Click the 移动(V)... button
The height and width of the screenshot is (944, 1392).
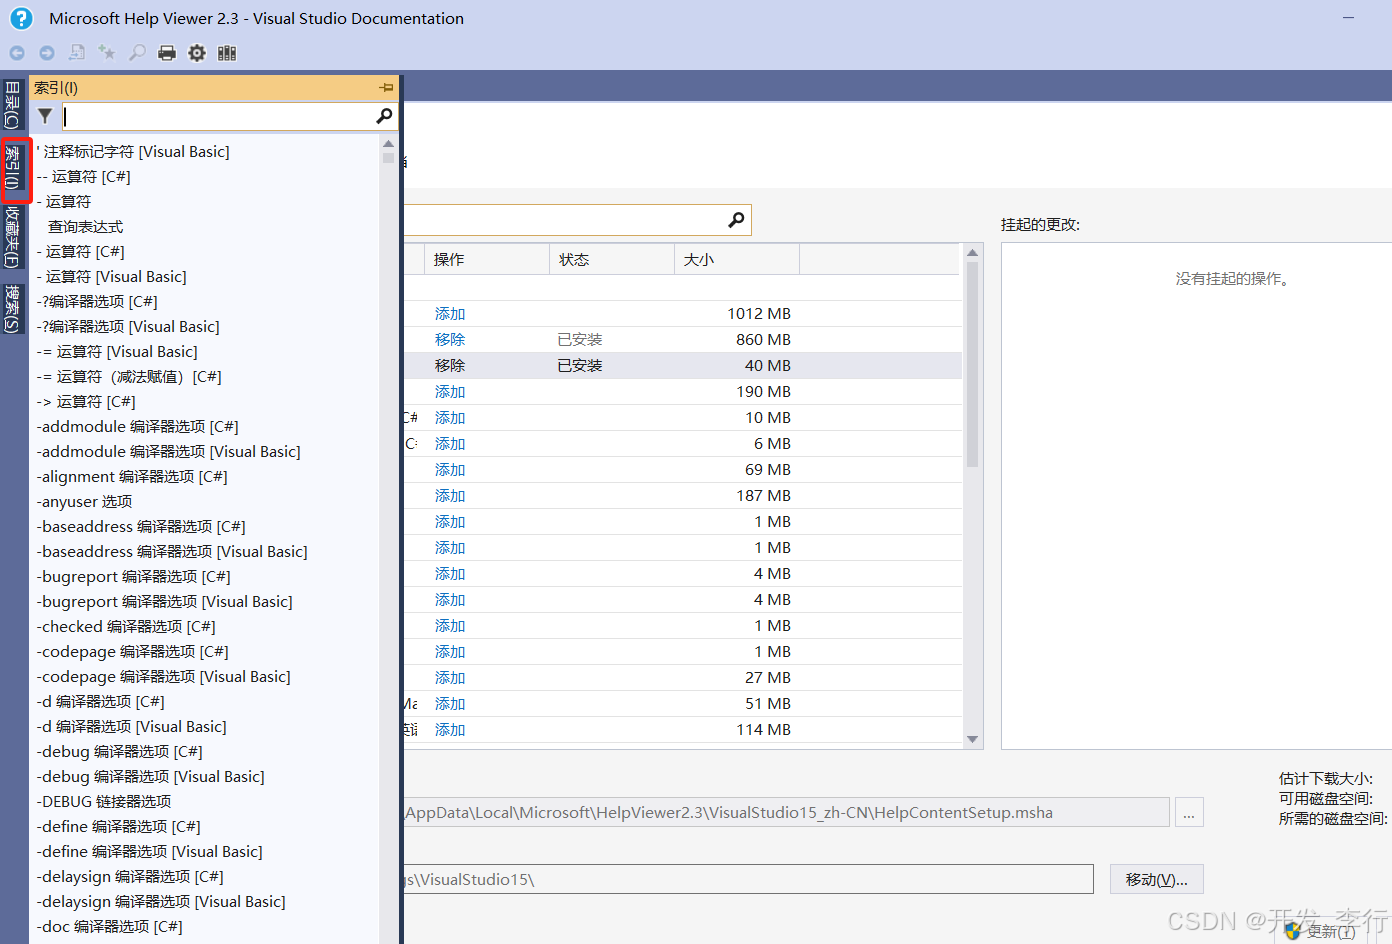(x=1156, y=879)
